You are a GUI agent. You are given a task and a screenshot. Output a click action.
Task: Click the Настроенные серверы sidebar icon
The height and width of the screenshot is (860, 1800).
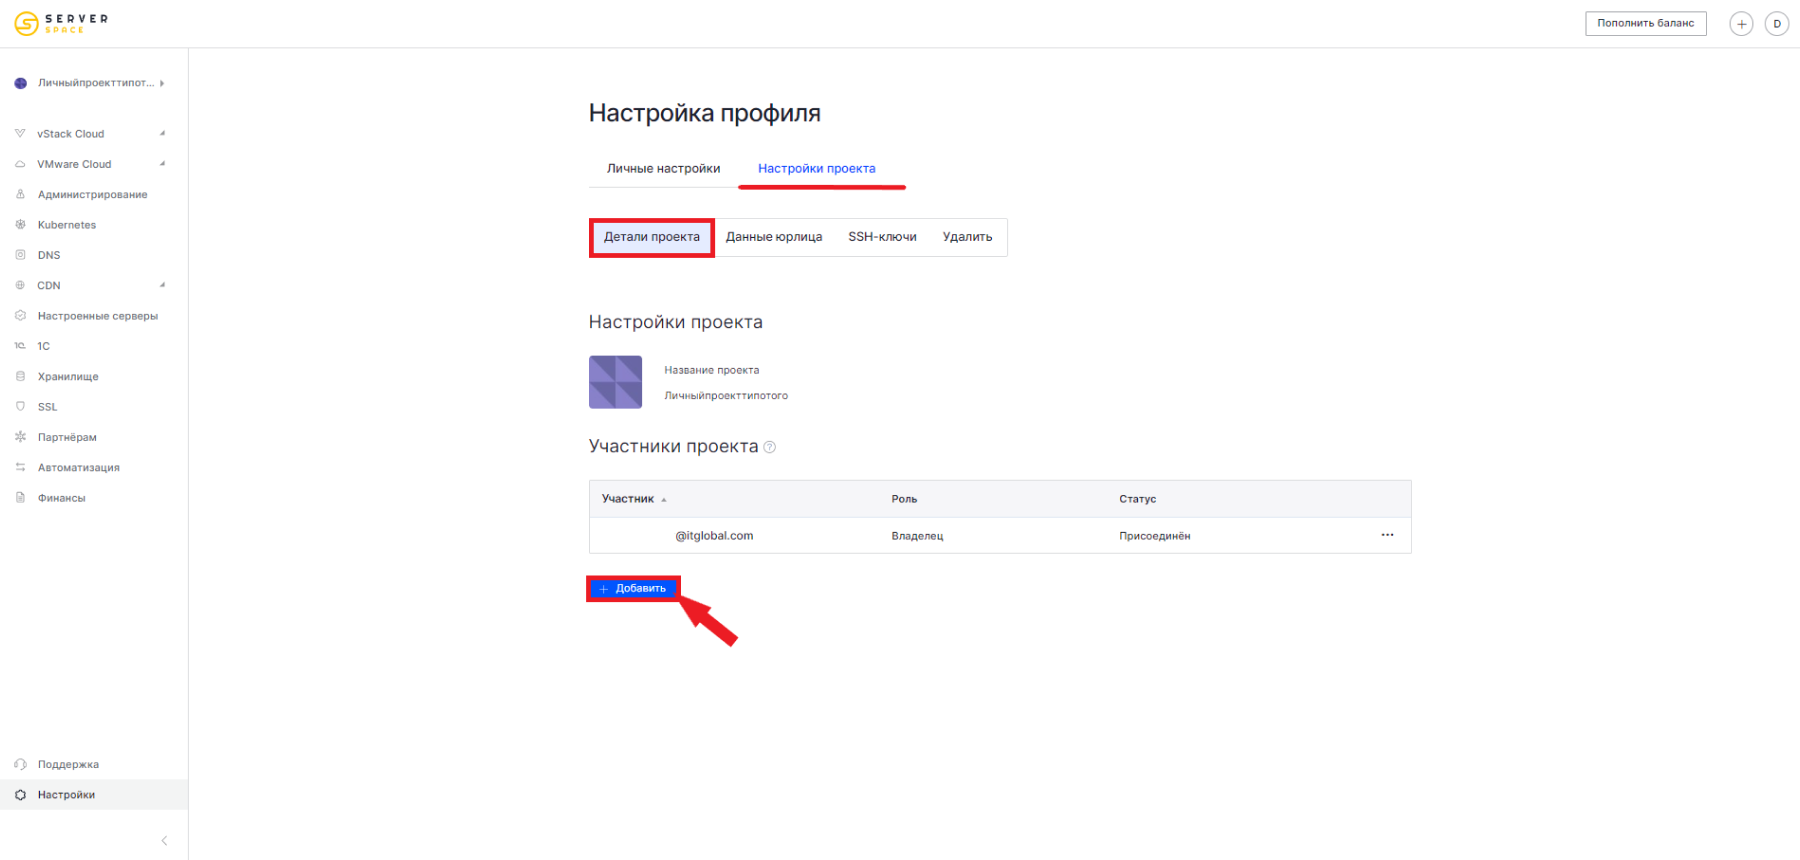(20, 315)
